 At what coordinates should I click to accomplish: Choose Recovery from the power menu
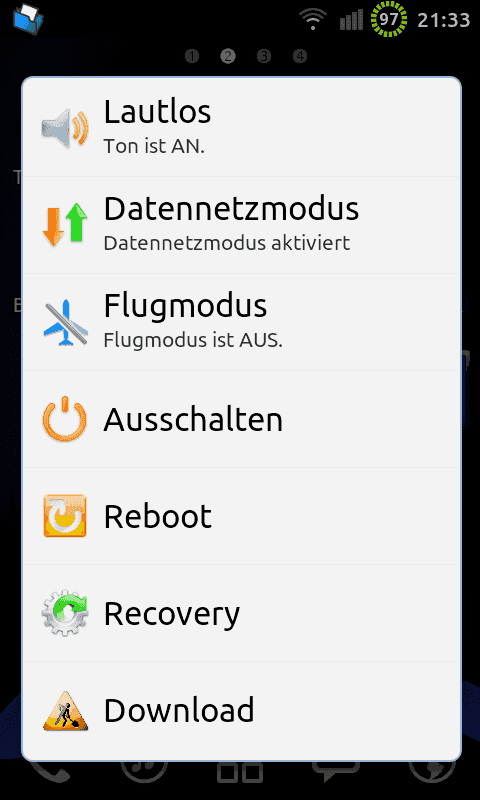coord(241,613)
